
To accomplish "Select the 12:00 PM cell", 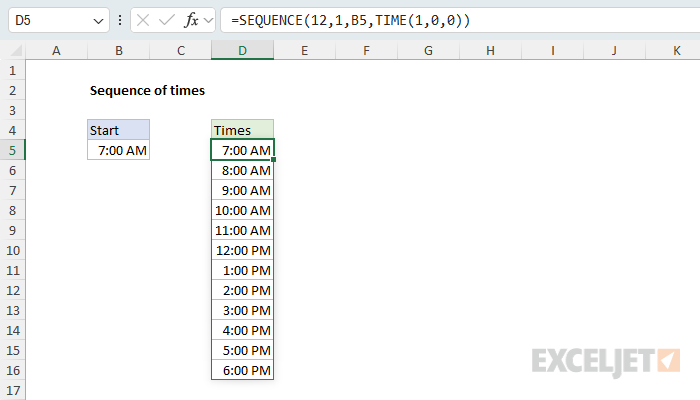I will click(242, 250).
